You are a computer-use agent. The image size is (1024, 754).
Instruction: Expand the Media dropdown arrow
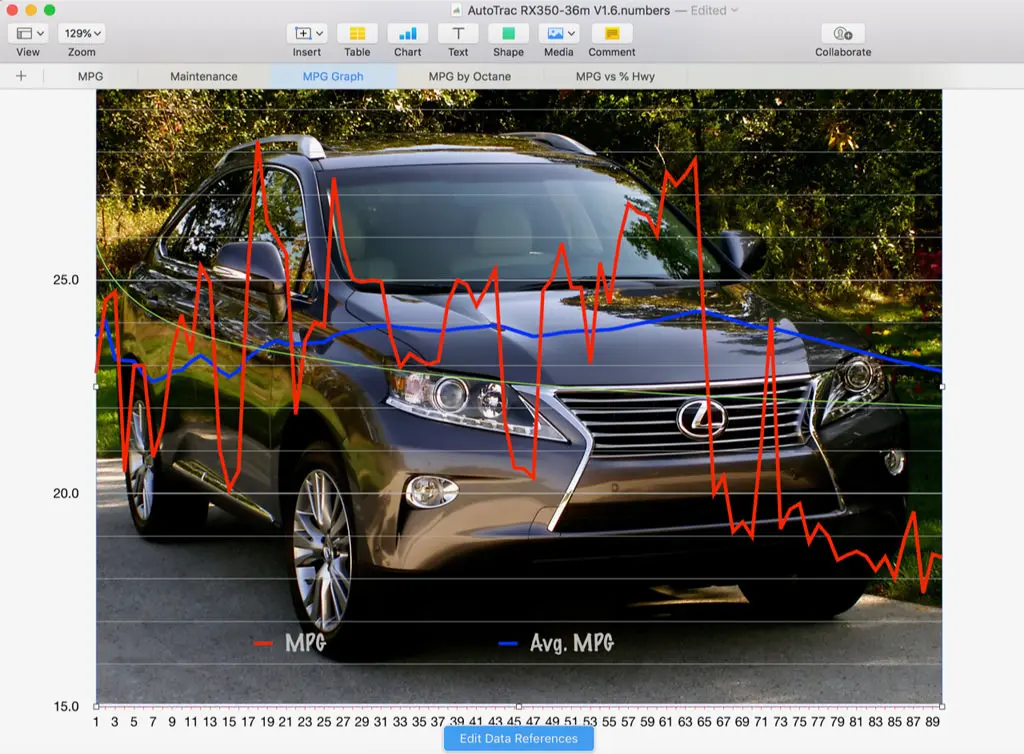[x=571, y=33]
